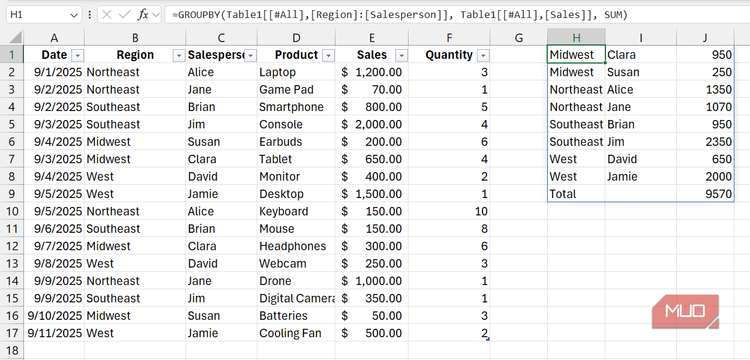The image size is (750, 360).
Task: Click the $ 2,000.00 sales cell
Action: click(372, 124)
